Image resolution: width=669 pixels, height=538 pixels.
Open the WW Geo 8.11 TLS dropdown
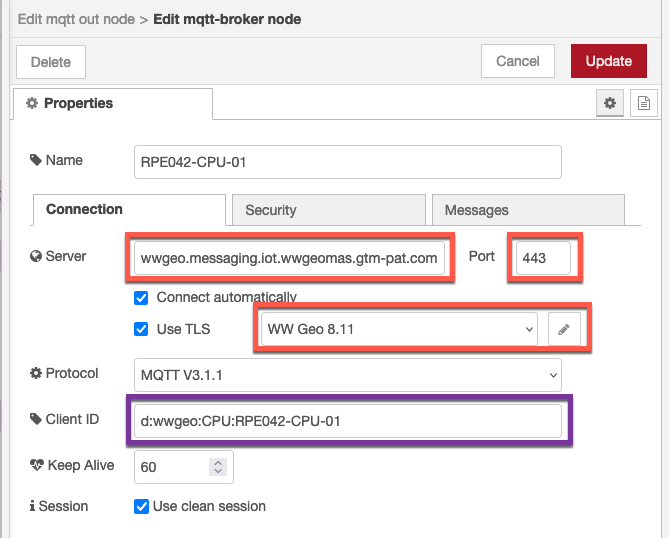point(399,329)
